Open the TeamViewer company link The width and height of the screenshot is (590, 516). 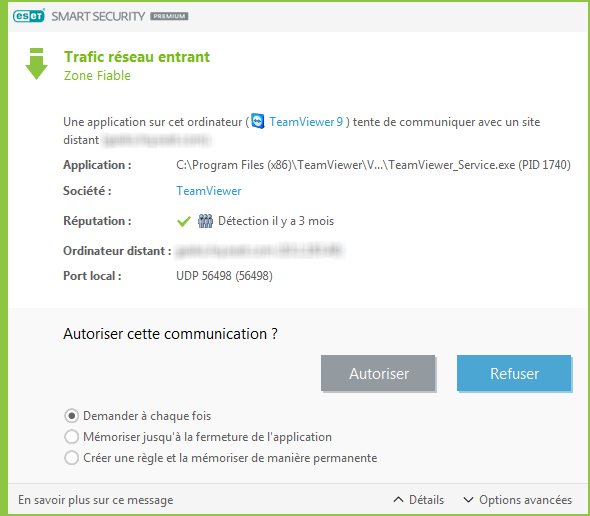[x=209, y=191]
